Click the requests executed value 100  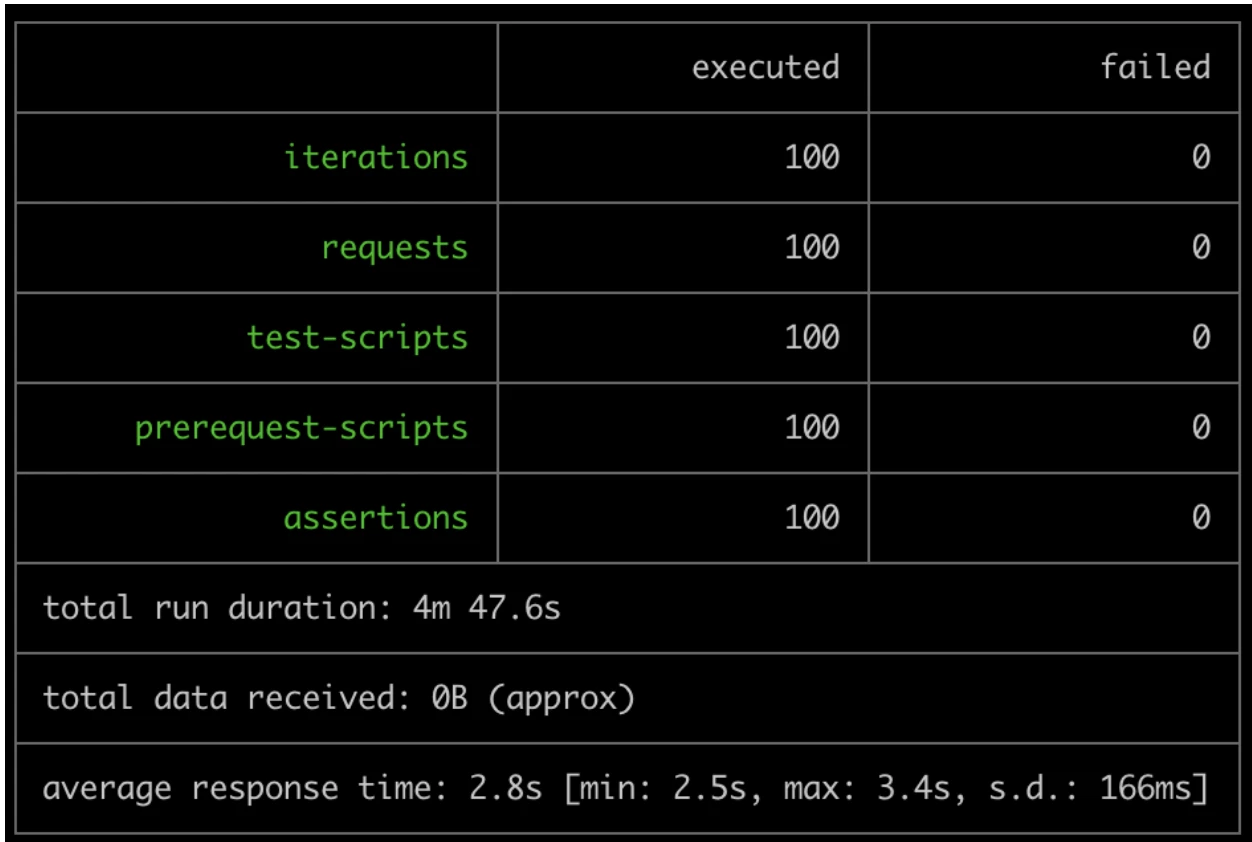(x=812, y=247)
